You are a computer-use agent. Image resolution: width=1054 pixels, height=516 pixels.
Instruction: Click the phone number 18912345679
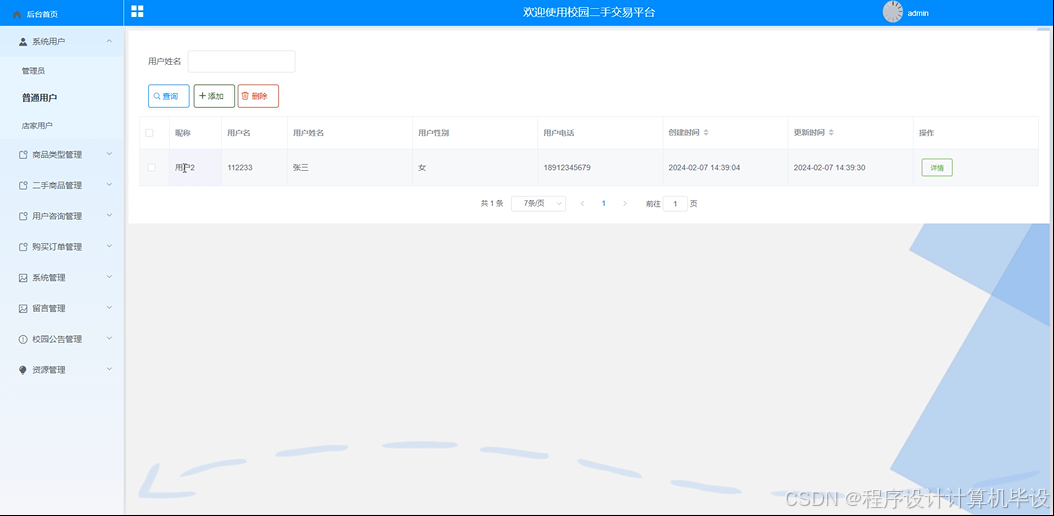[x=567, y=168]
